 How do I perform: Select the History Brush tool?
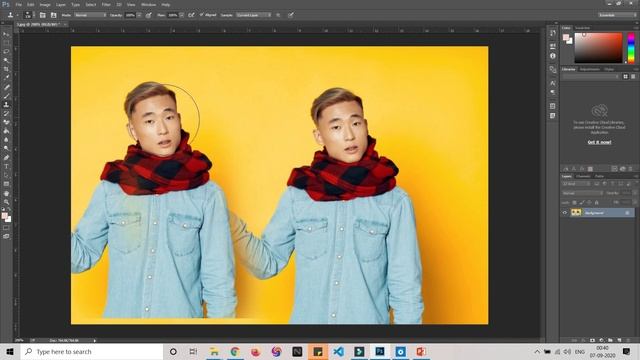click(x=6, y=113)
